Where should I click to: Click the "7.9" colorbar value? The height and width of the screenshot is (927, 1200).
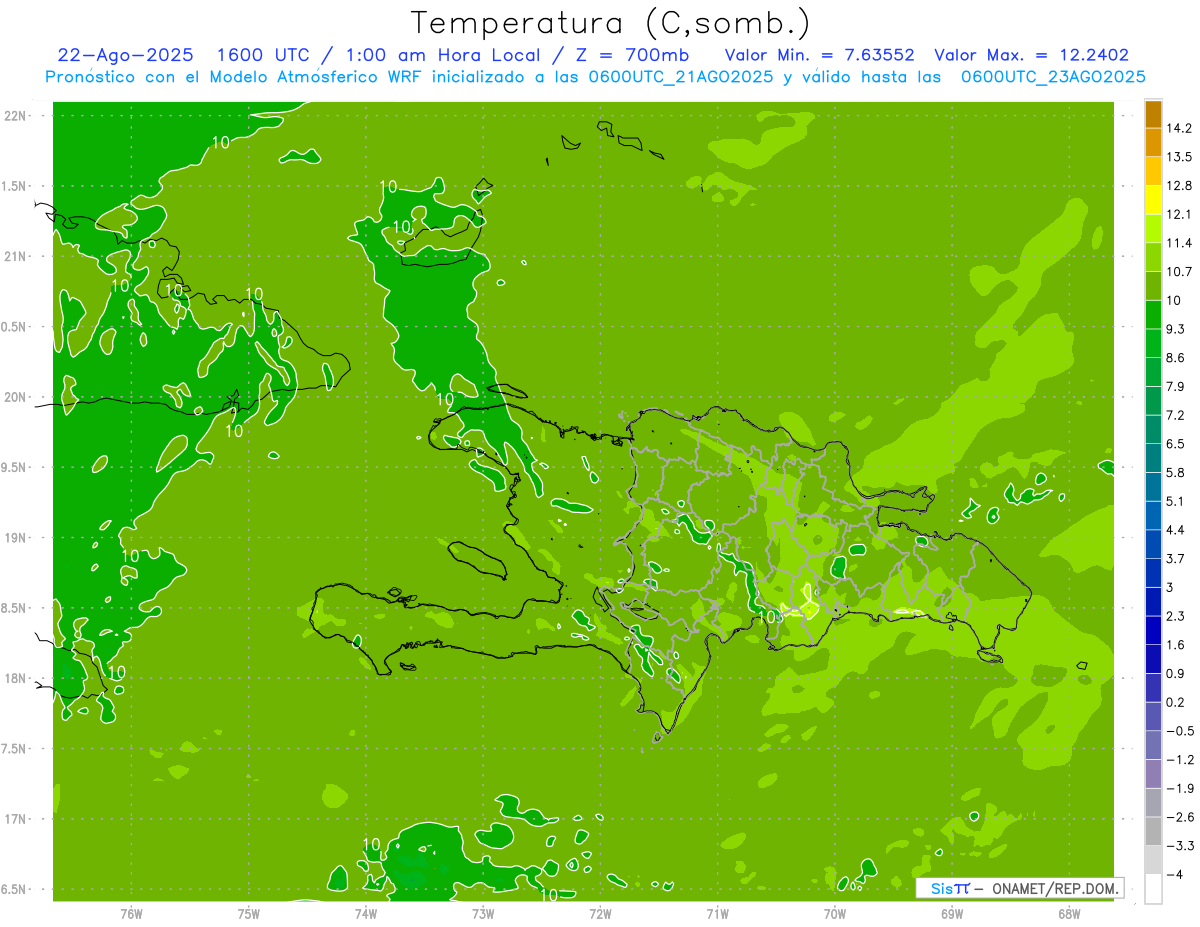pyautogui.click(x=1176, y=387)
